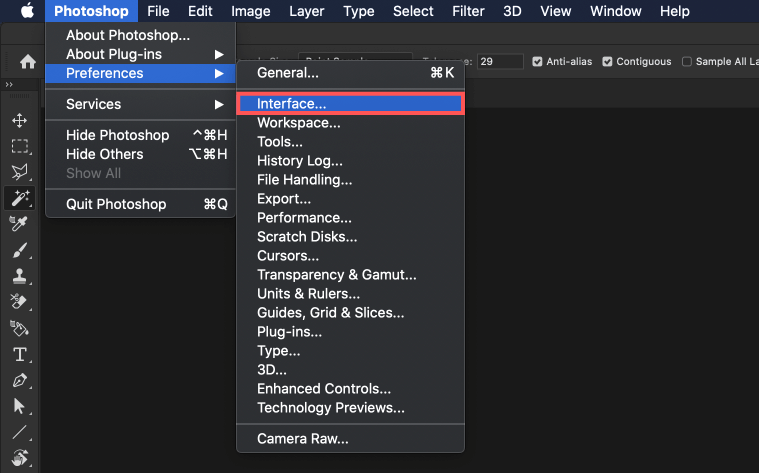
Task: Select the Paint Bucket tool
Action: (19, 328)
